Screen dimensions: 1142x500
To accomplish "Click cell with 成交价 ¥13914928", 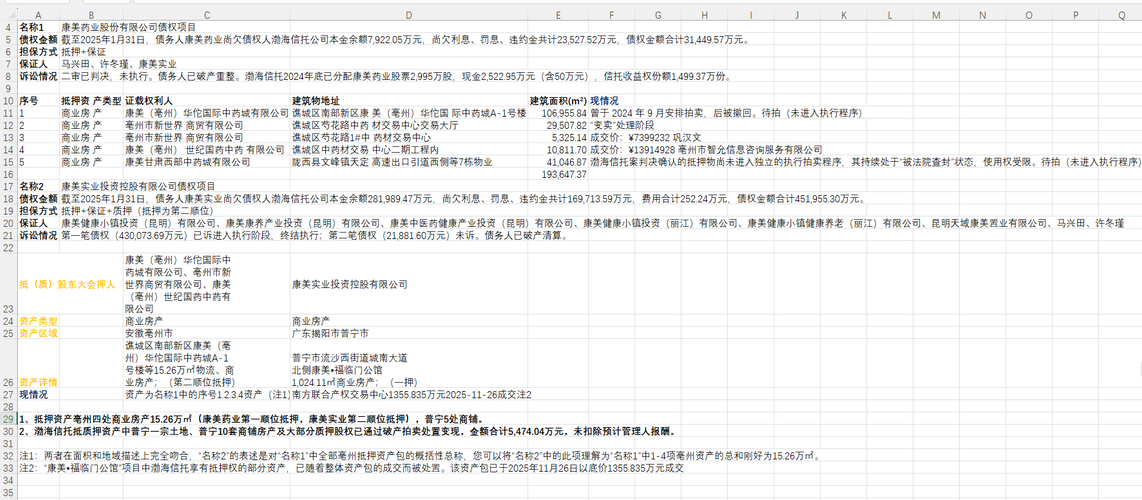I will tap(706, 150).
